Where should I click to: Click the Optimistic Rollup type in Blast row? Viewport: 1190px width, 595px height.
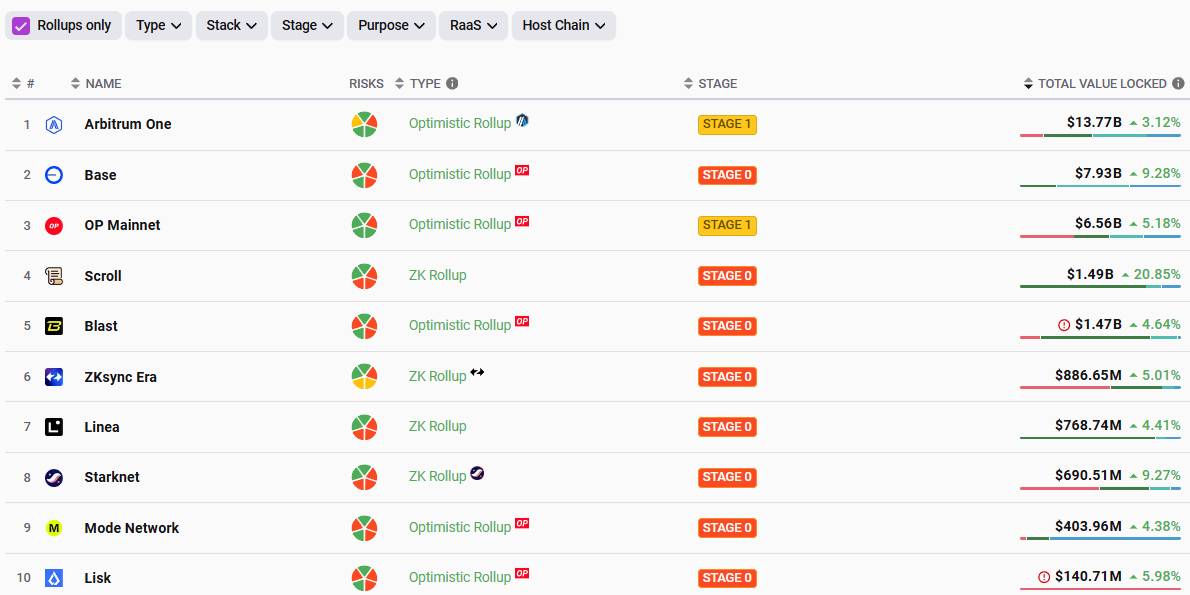pyautogui.click(x=460, y=326)
